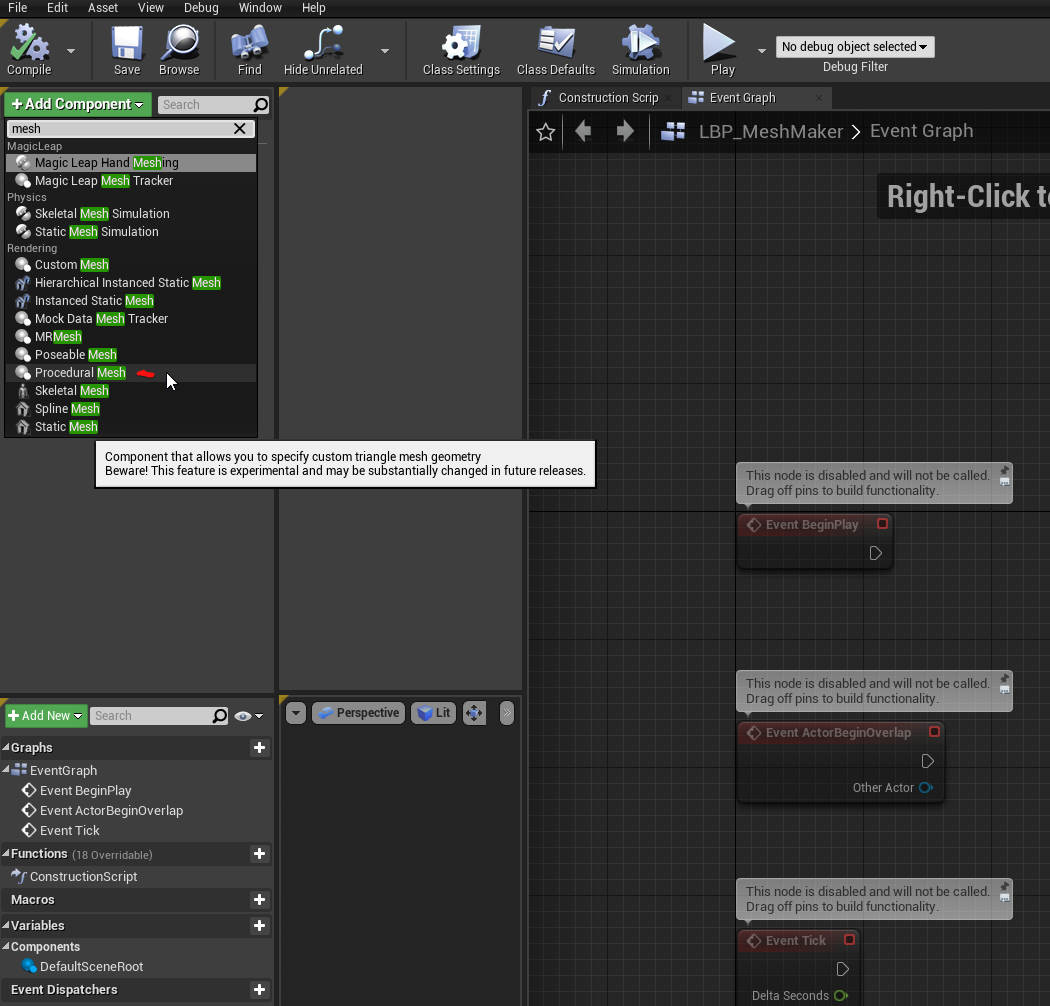The height and width of the screenshot is (1006, 1050).
Task: Click the bookmark star in the Event Graph
Action: click(x=545, y=131)
